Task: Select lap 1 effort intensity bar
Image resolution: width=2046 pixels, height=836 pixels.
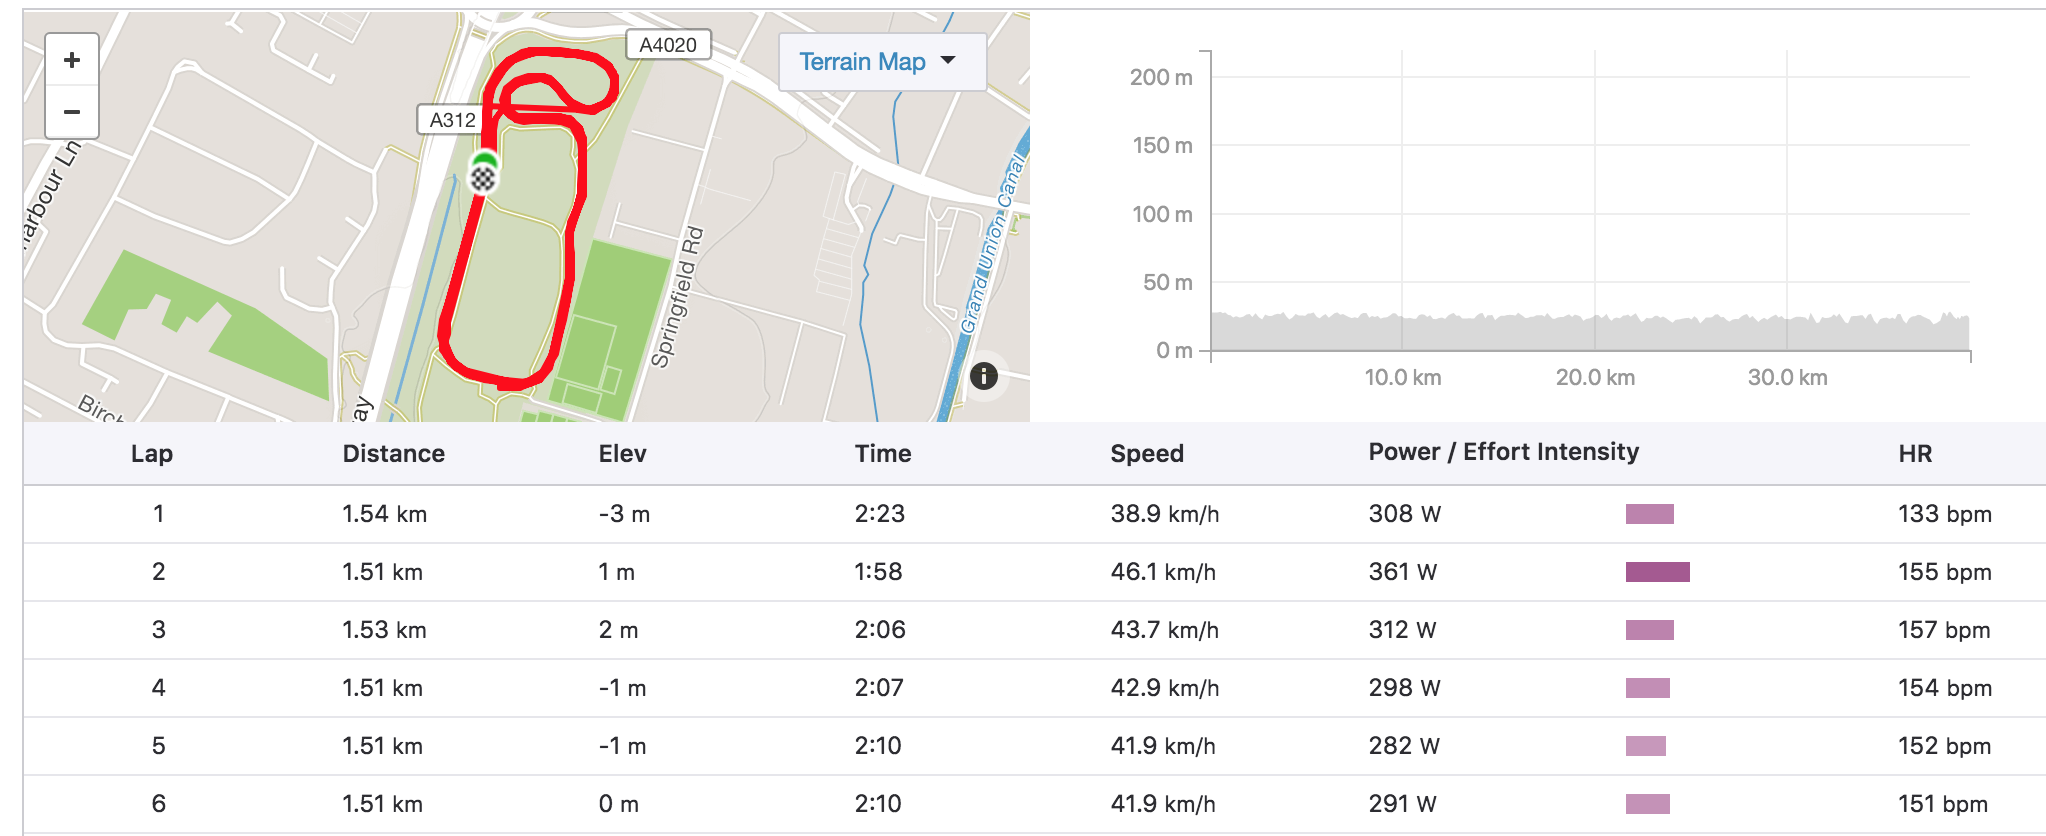Action: click(1649, 514)
